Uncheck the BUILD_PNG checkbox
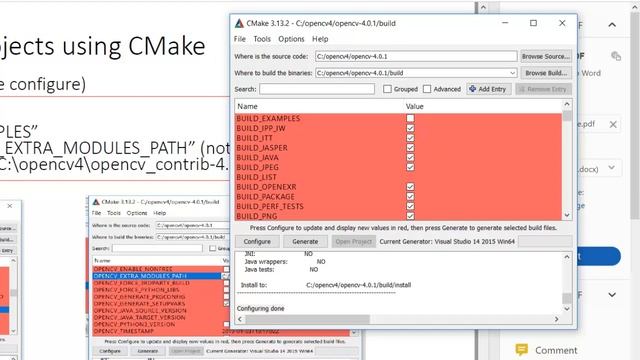640x360 pixels. 410,216
